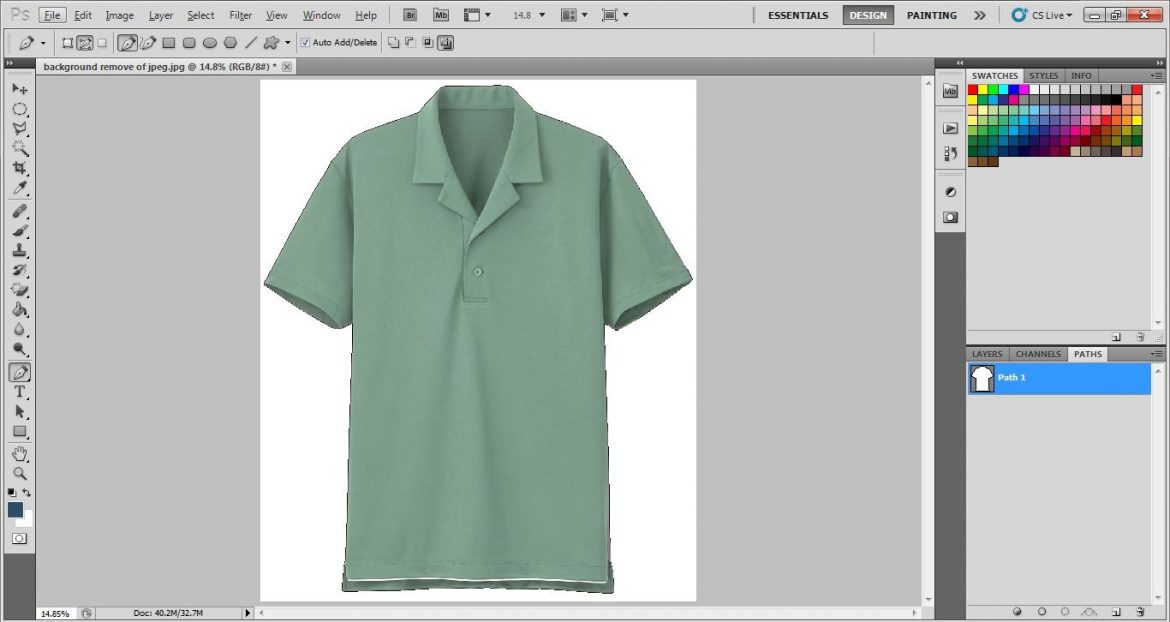Switch foreground and background colors
1170x622 pixels.
point(27,493)
